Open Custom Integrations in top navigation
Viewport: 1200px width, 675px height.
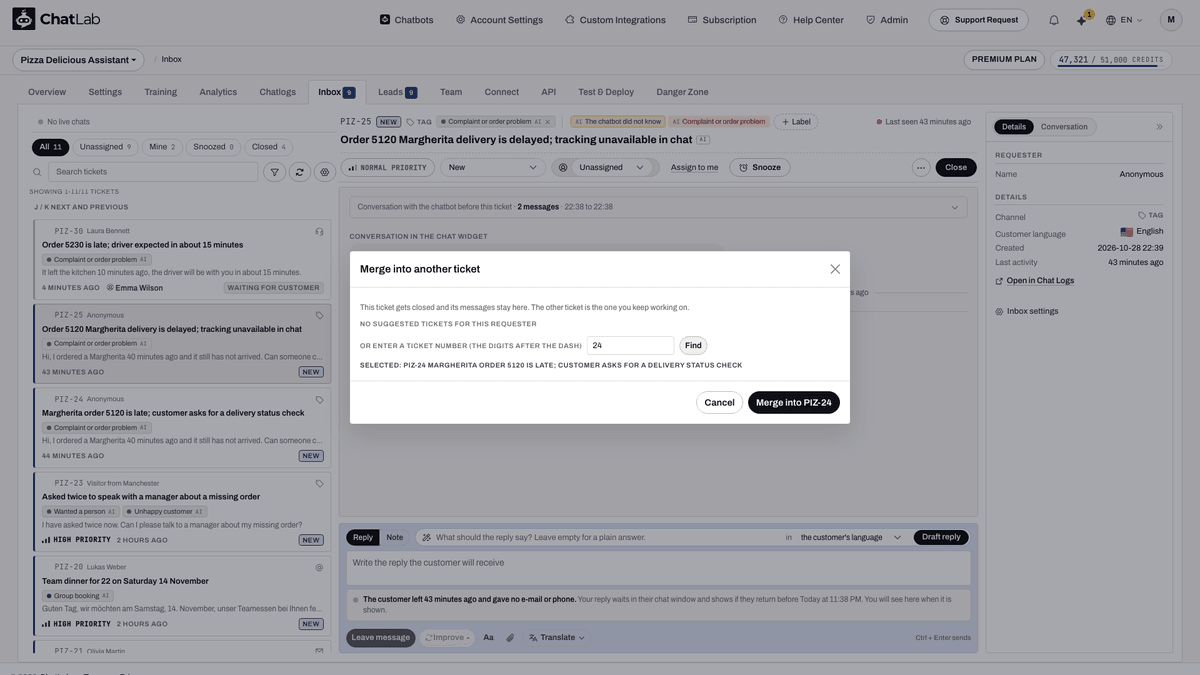615,20
